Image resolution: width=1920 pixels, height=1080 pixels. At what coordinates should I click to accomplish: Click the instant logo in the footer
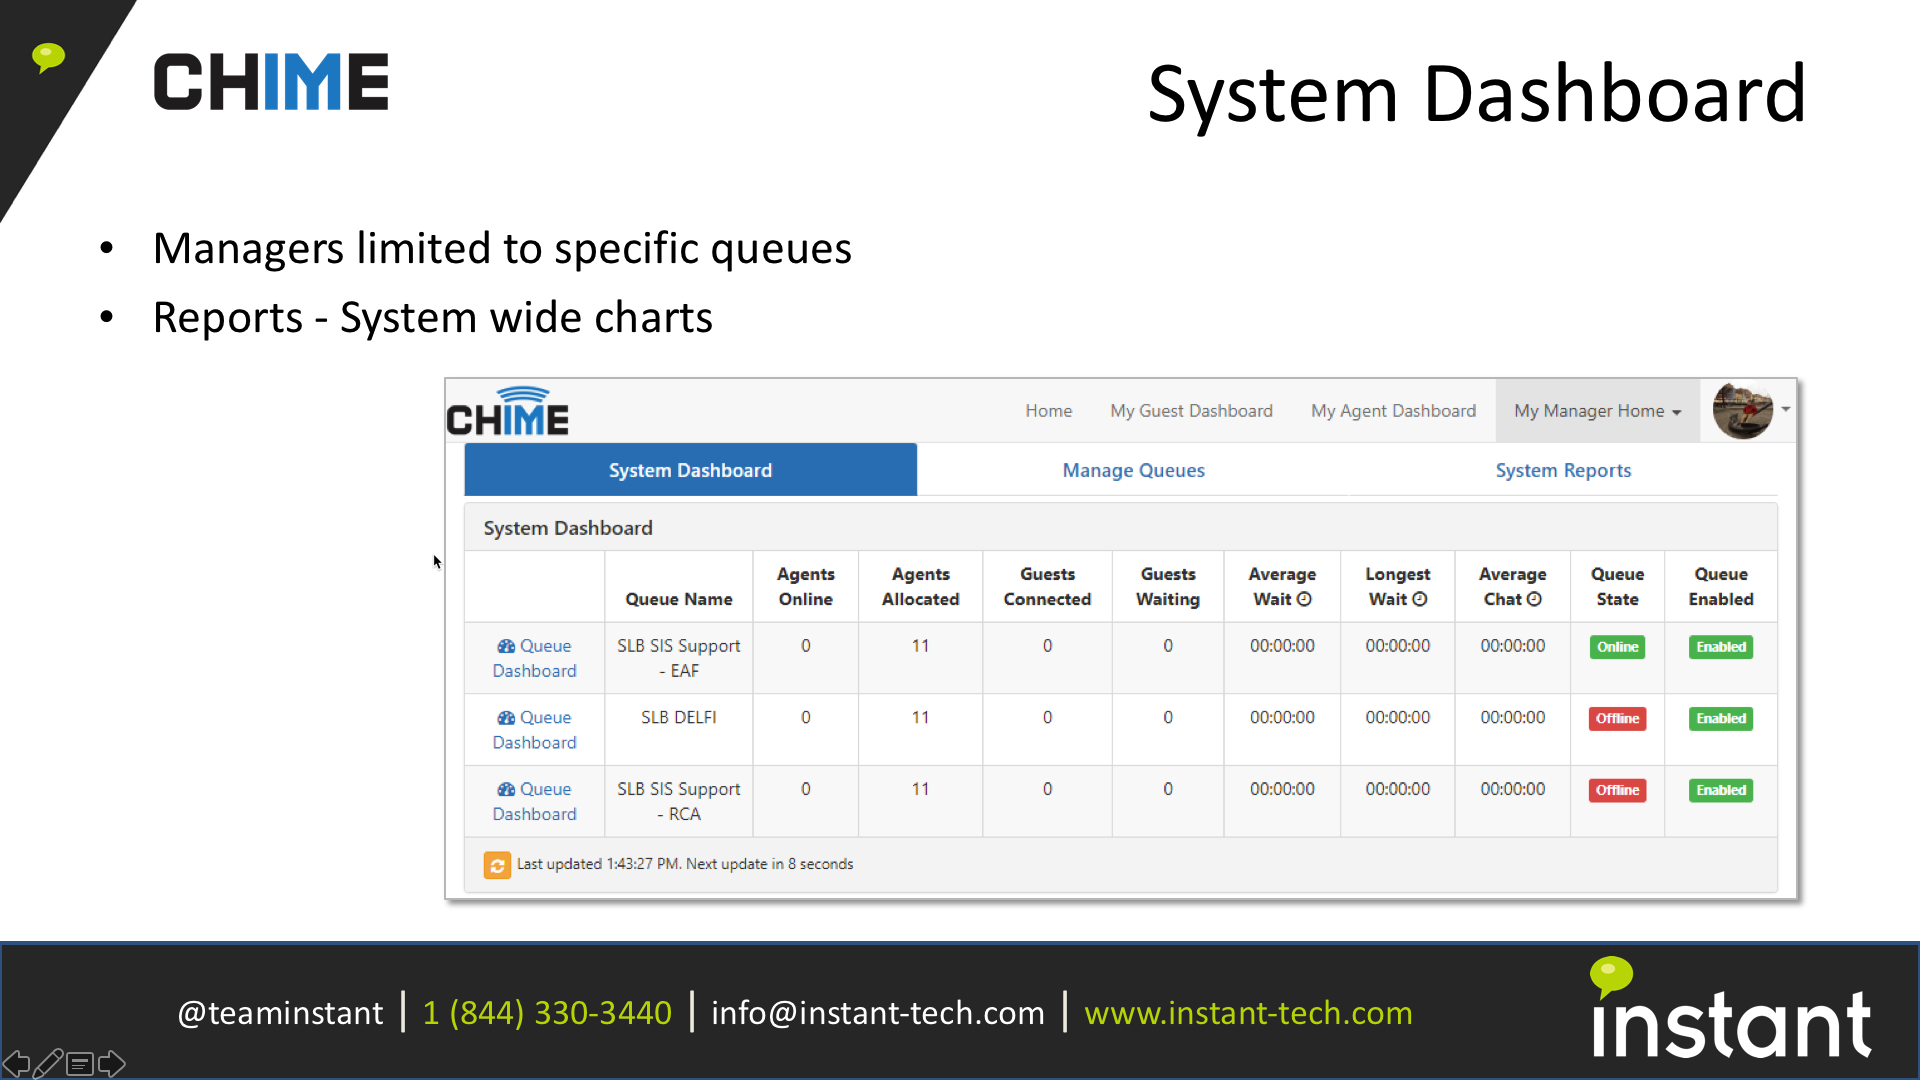tap(1731, 1008)
